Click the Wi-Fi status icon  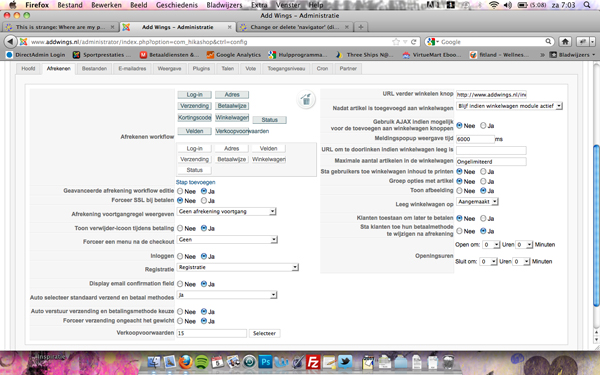point(494,5)
